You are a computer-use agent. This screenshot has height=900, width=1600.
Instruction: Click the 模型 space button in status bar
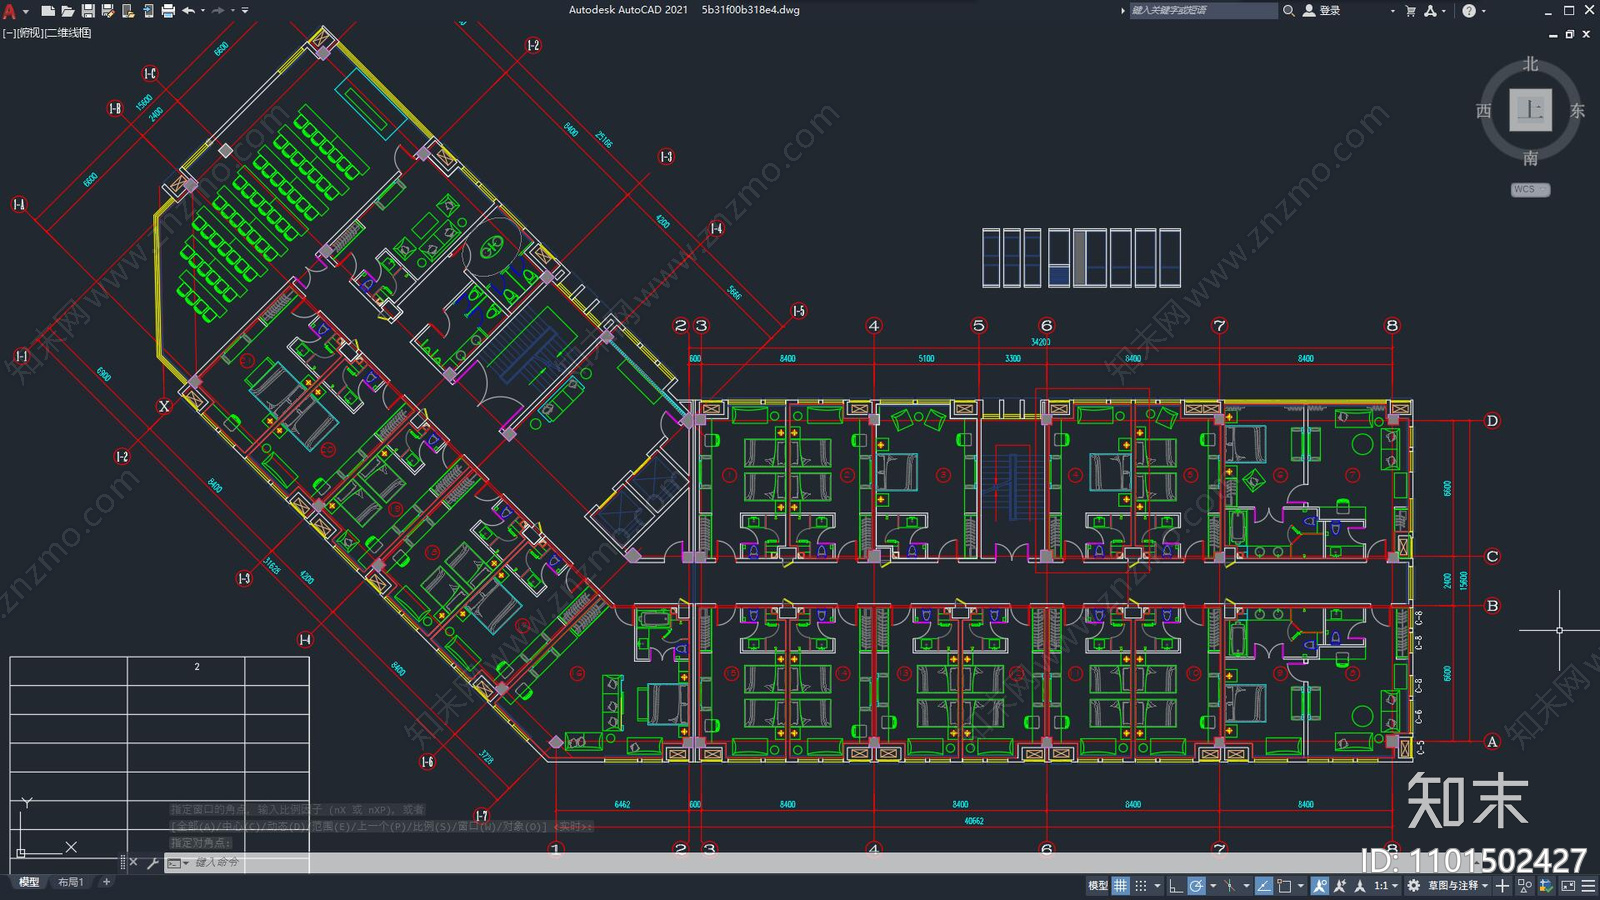tap(1098, 886)
